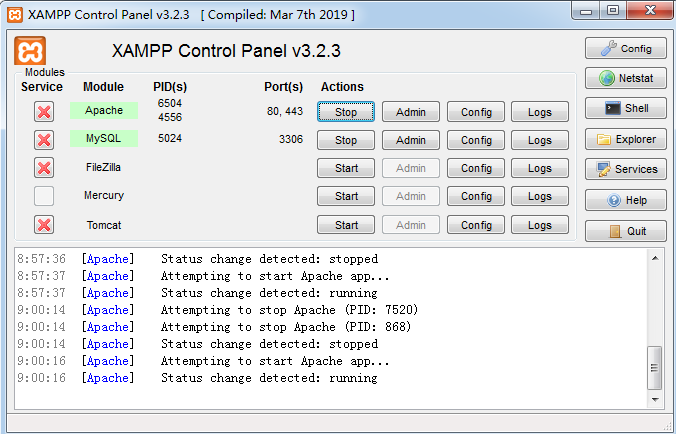Click Apache PID 4556 value
Image resolution: width=676 pixels, height=434 pixels.
click(x=170, y=117)
